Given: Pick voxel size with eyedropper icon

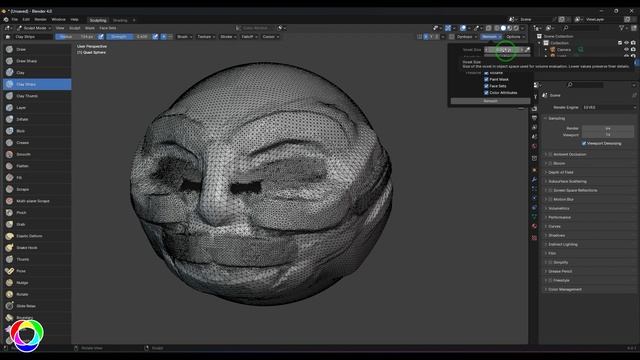Looking at the screenshot, I should pos(527,50).
